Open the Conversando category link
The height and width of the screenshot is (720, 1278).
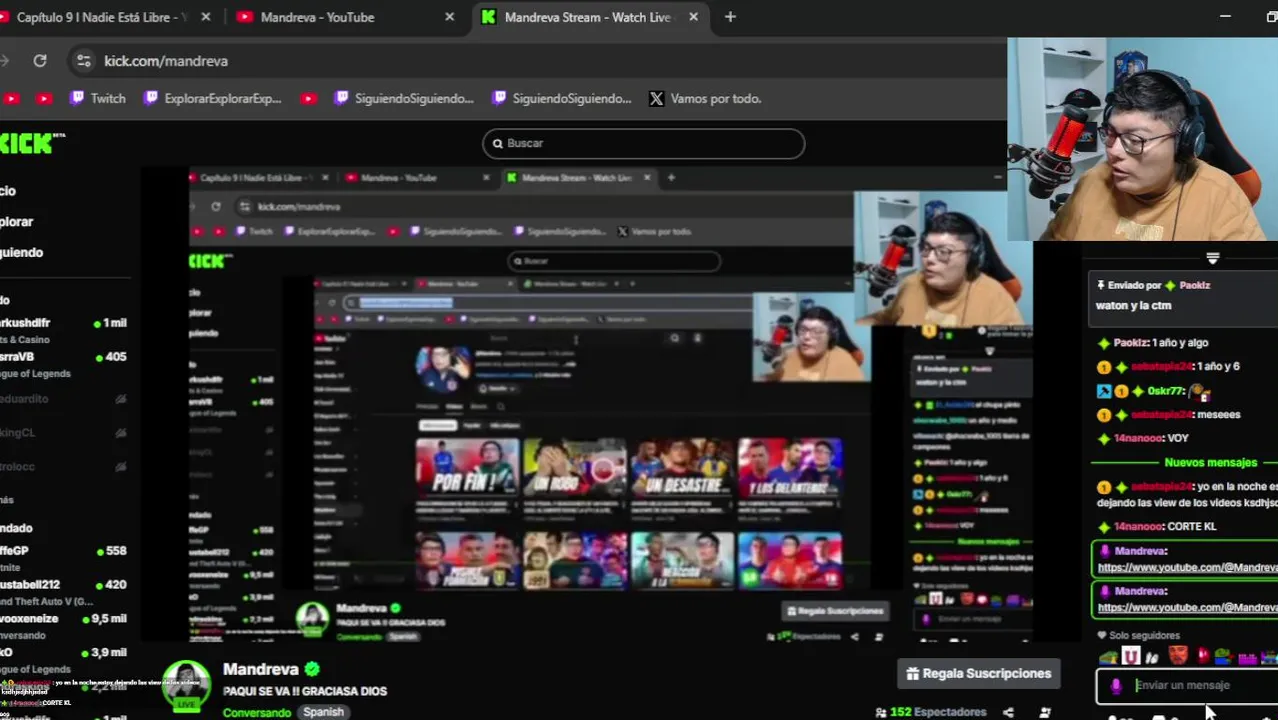coord(257,712)
